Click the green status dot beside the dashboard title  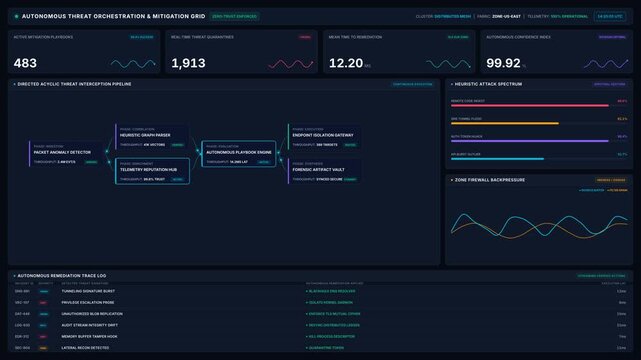(x=16, y=16)
